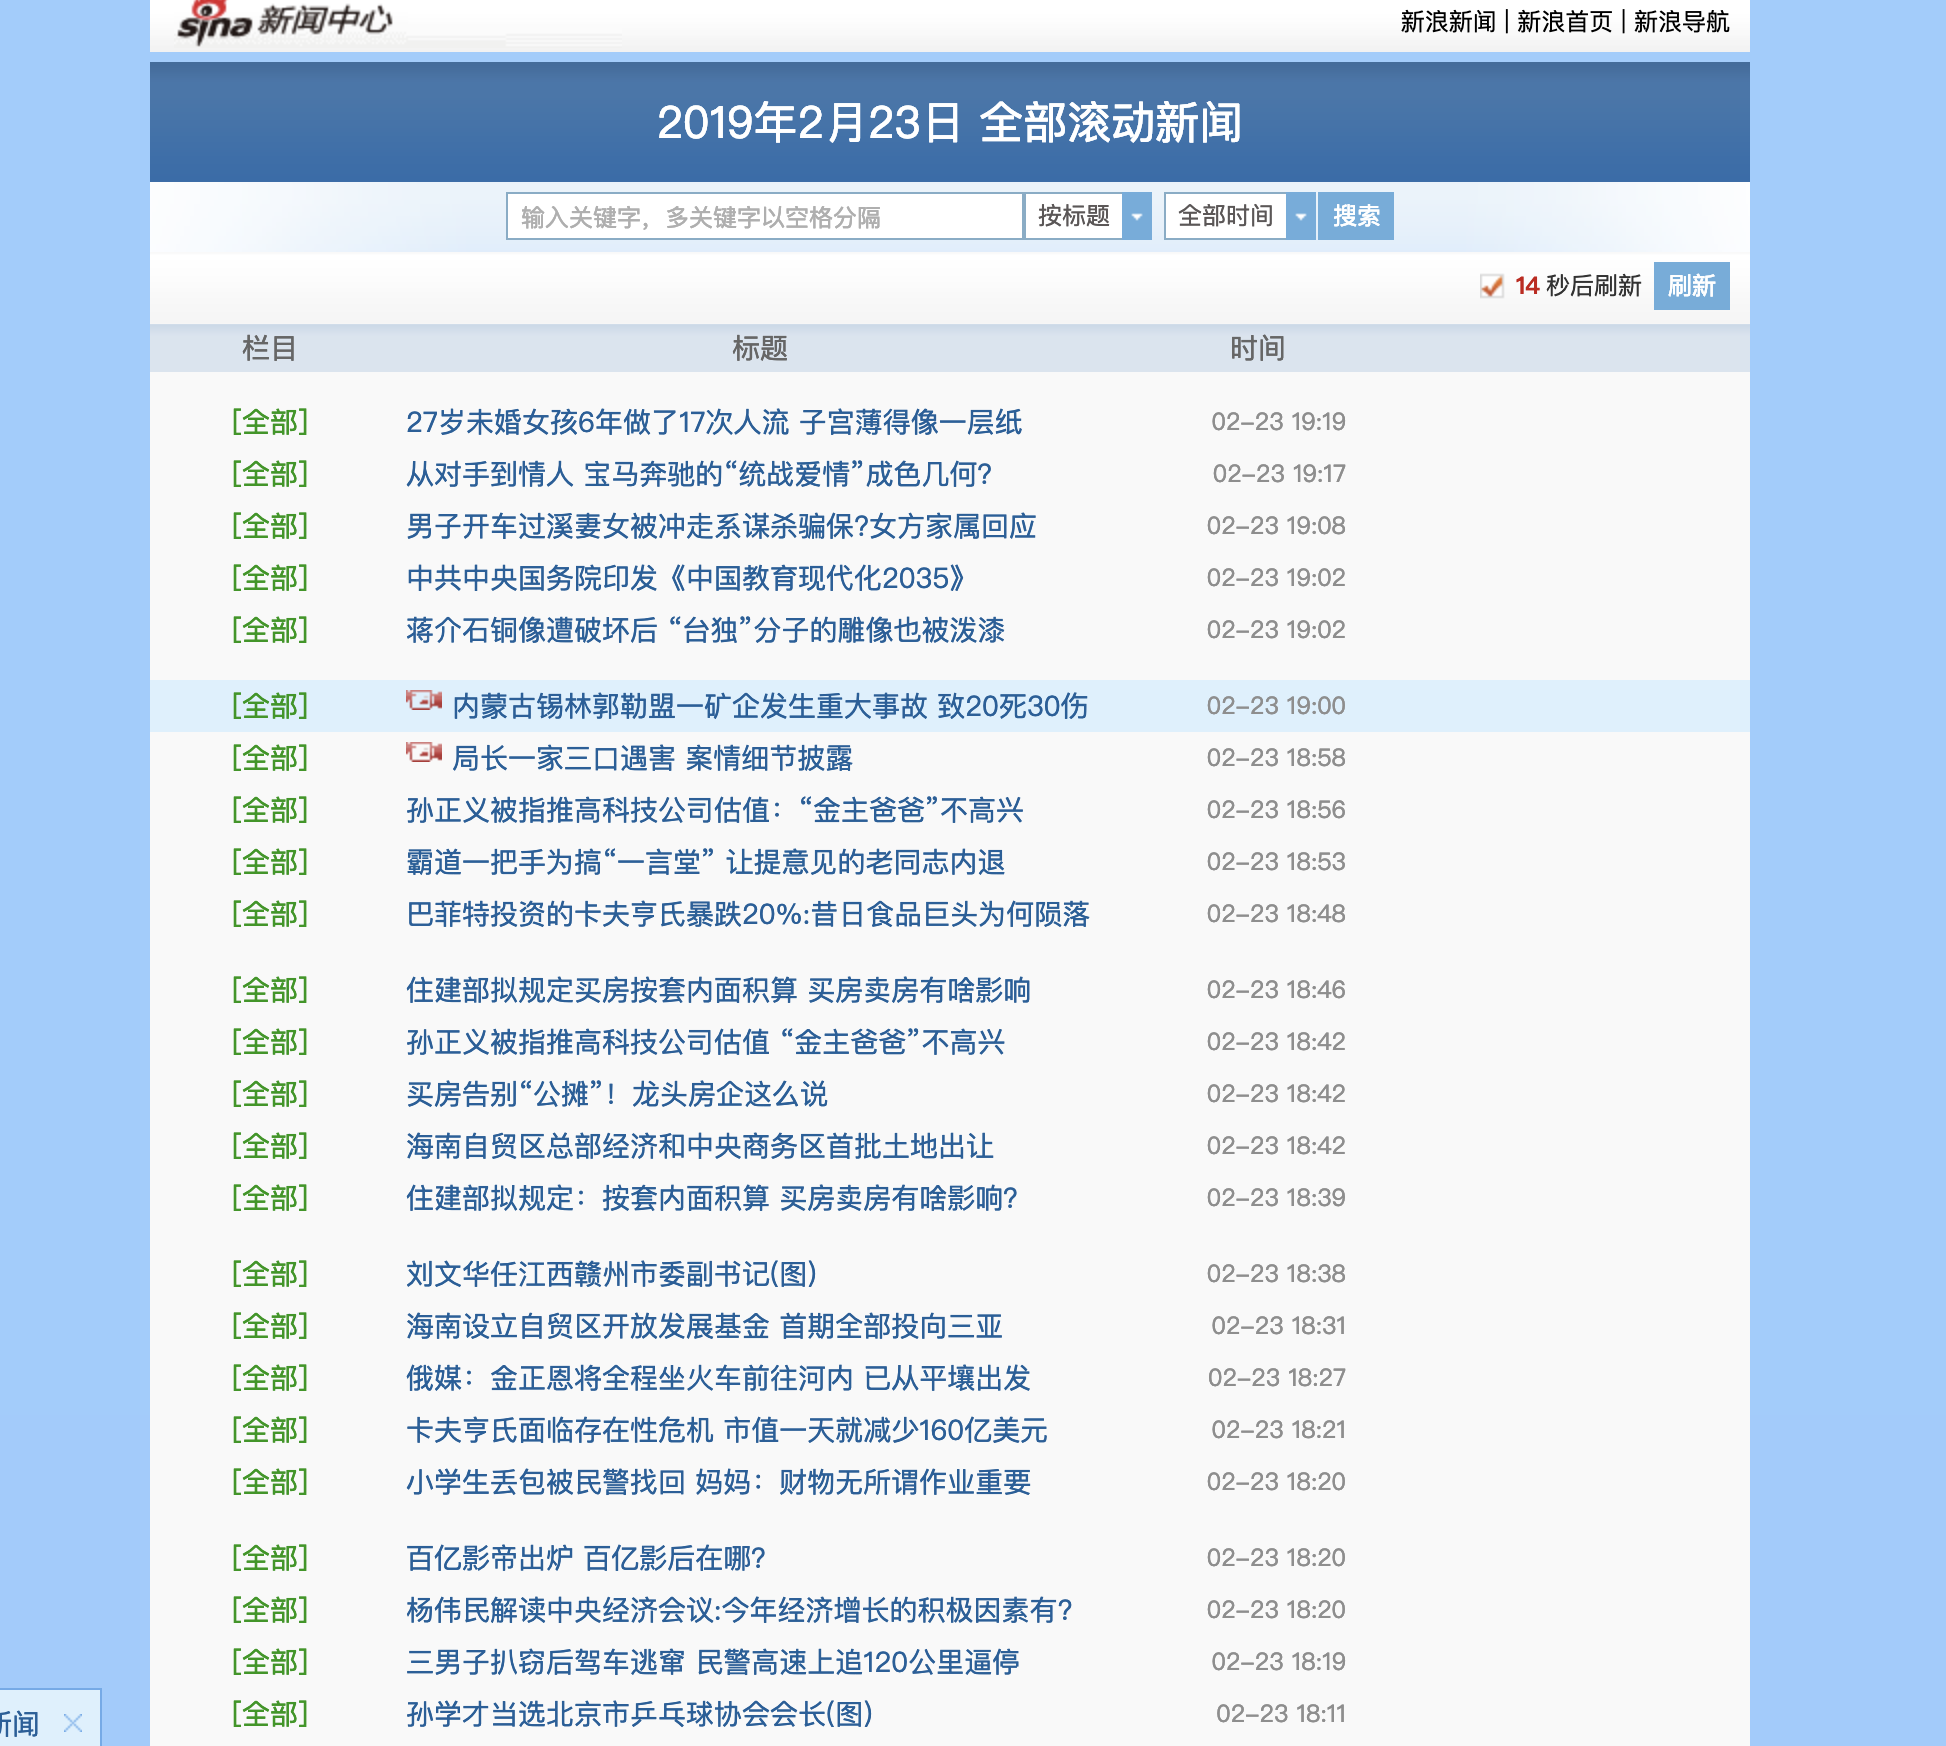The height and width of the screenshot is (1746, 1946).
Task: Toggle the 14秒后刷新 auto-refresh checkbox
Action: 1493,287
